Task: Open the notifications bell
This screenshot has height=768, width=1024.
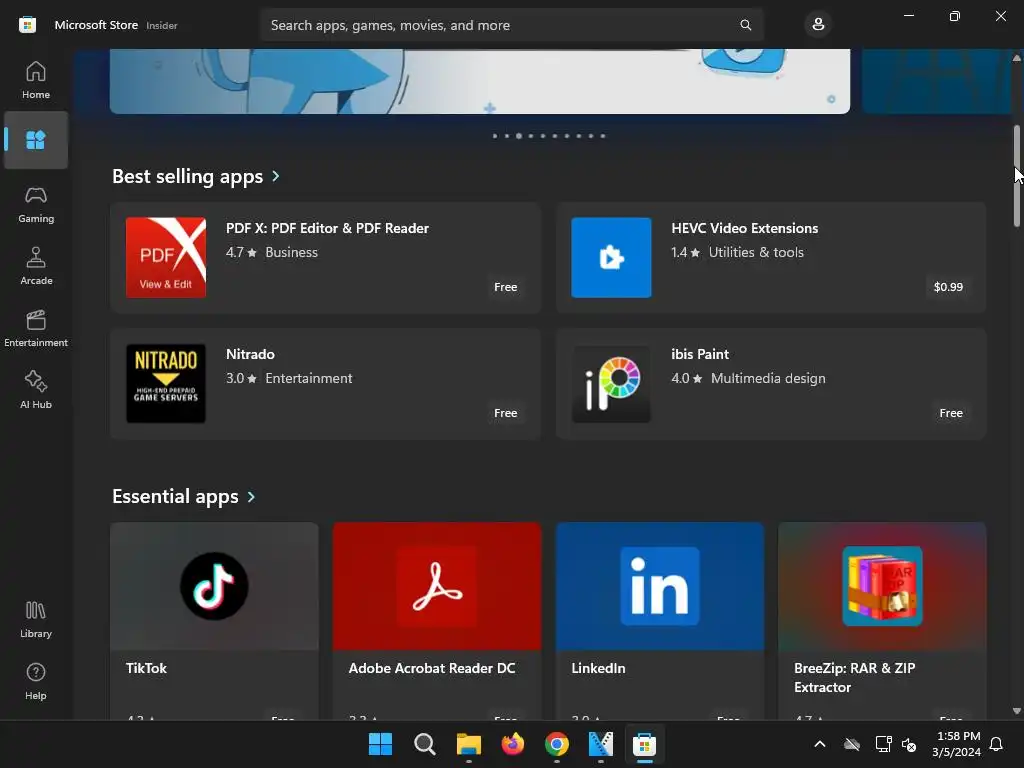Action: coord(997,744)
